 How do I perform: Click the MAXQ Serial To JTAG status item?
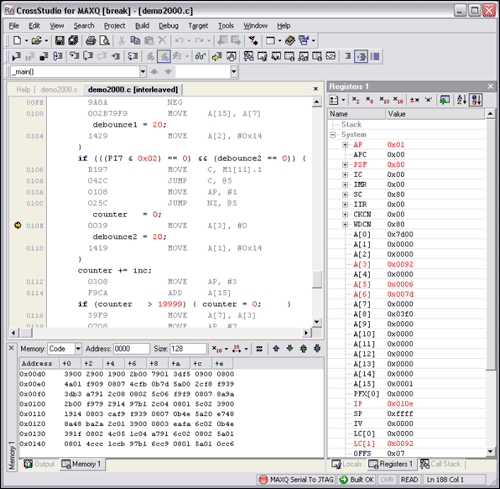coord(297,480)
